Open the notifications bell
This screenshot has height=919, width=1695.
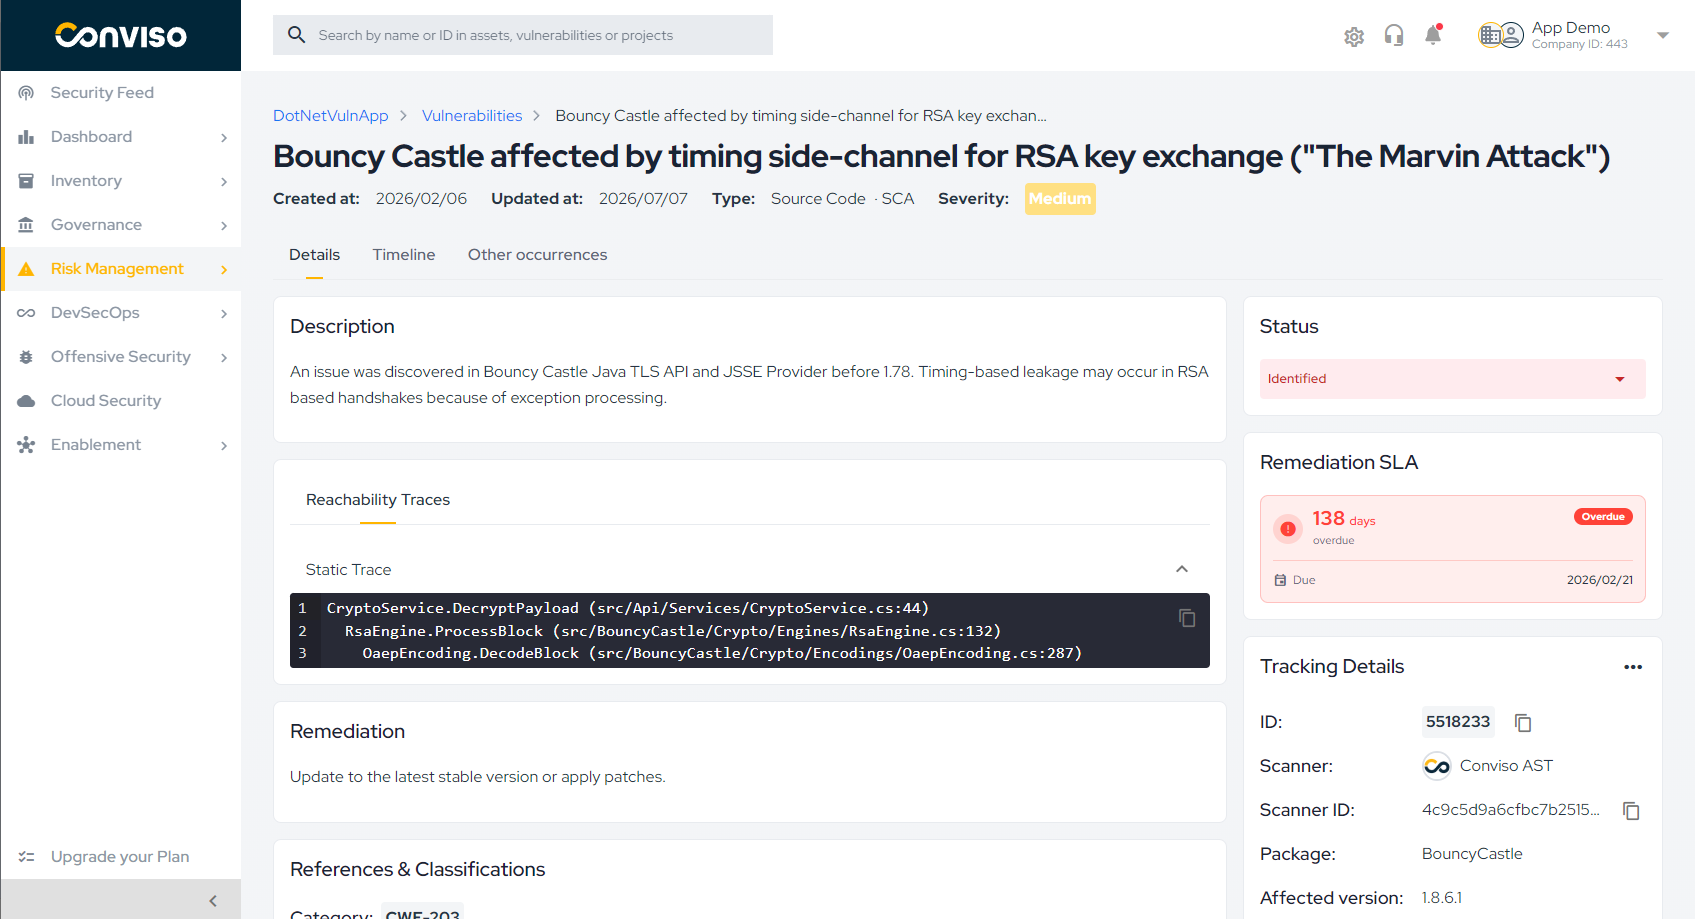1433,35
